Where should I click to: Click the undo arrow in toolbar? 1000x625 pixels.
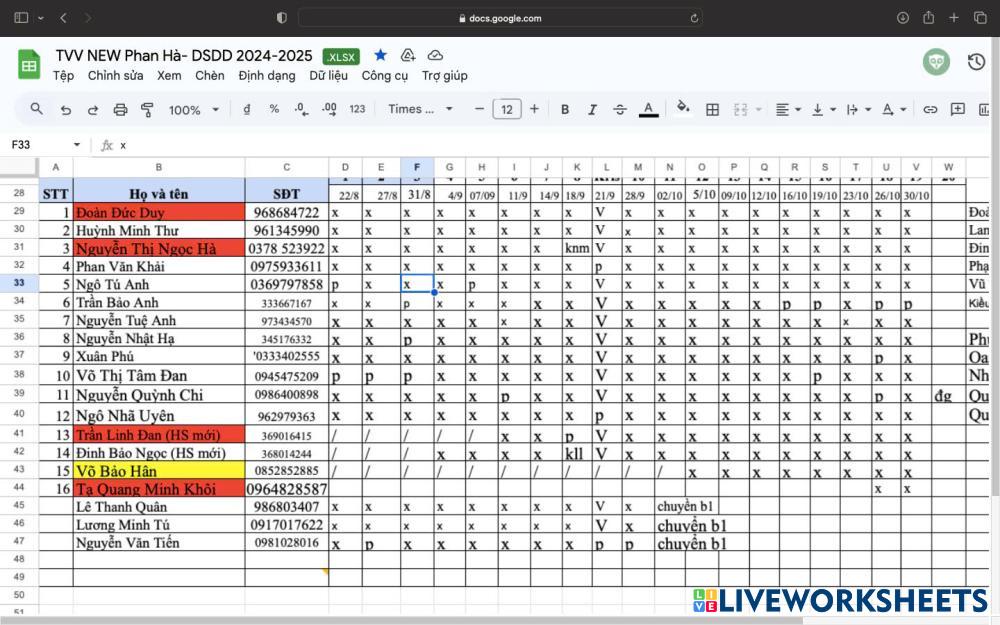tap(66, 109)
